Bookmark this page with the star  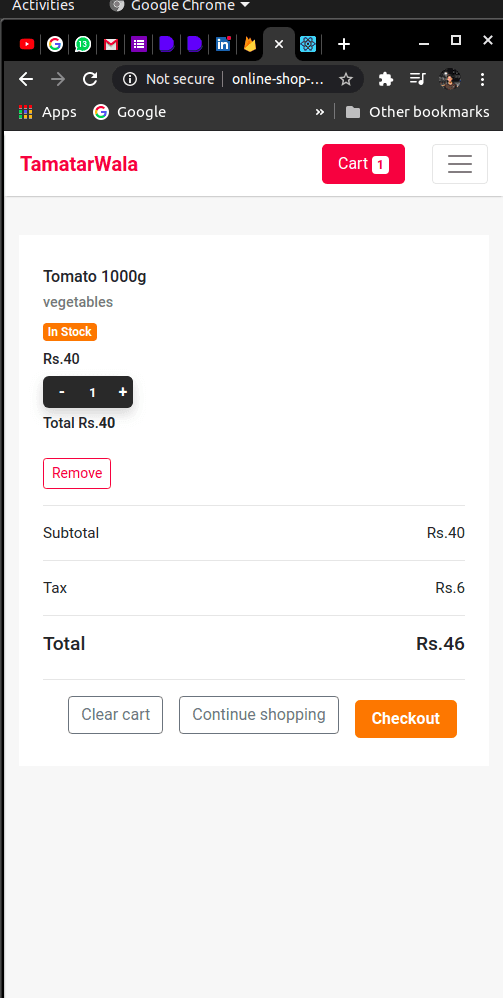click(346, 79)
